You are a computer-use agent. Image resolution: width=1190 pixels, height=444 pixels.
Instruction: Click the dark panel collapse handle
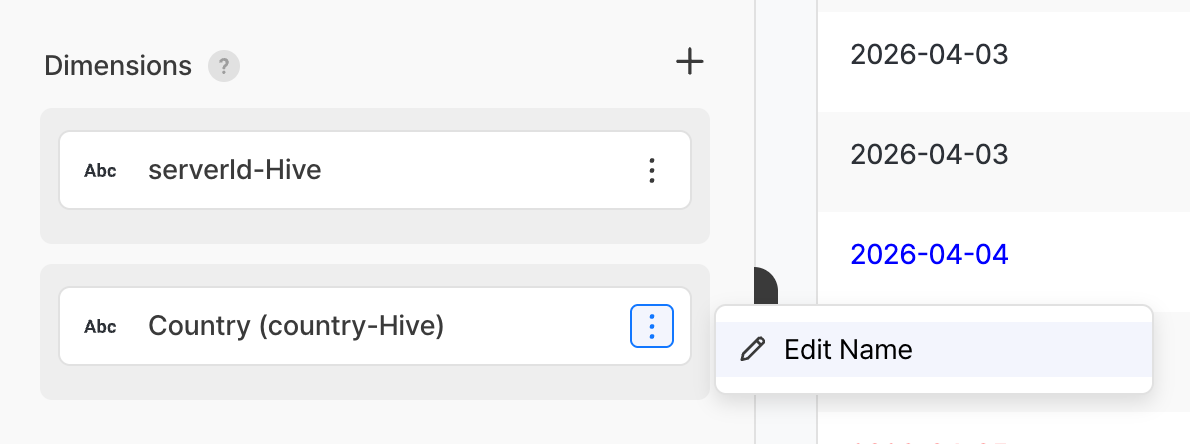(767, 287)
